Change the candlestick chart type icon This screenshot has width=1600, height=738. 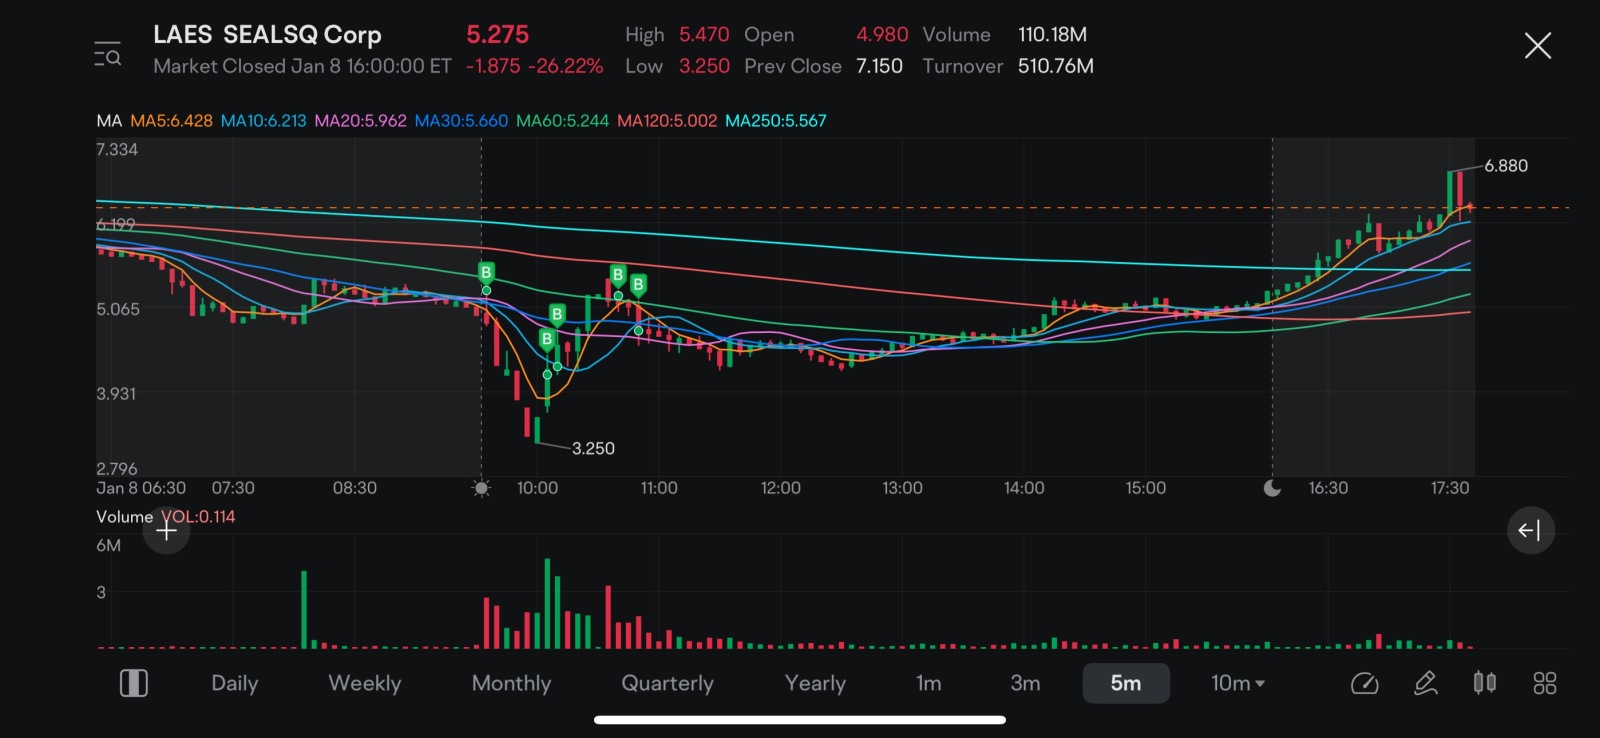pyautogui.click(x=1485, y=683)
